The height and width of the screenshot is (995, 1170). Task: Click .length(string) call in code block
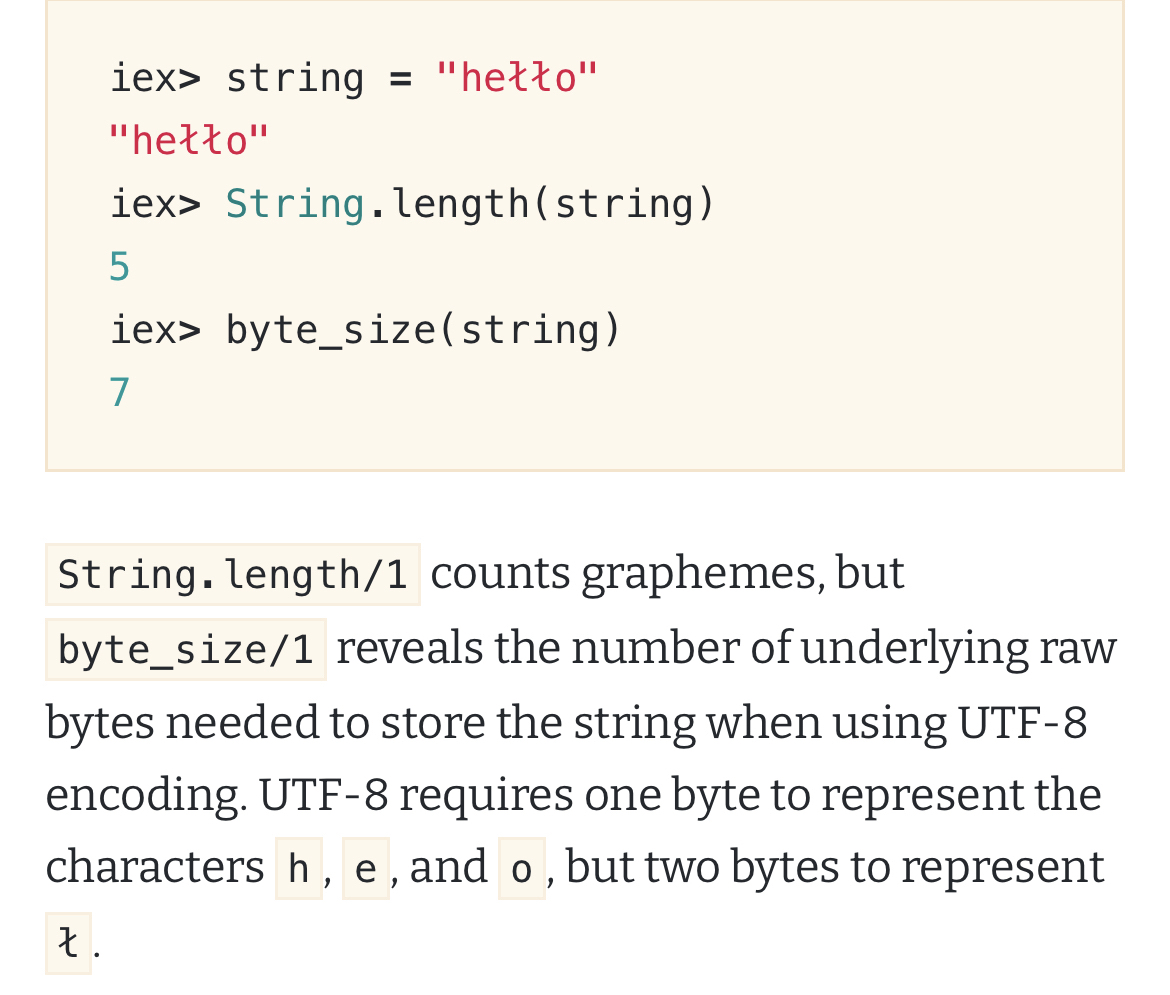tap(542, 205)
